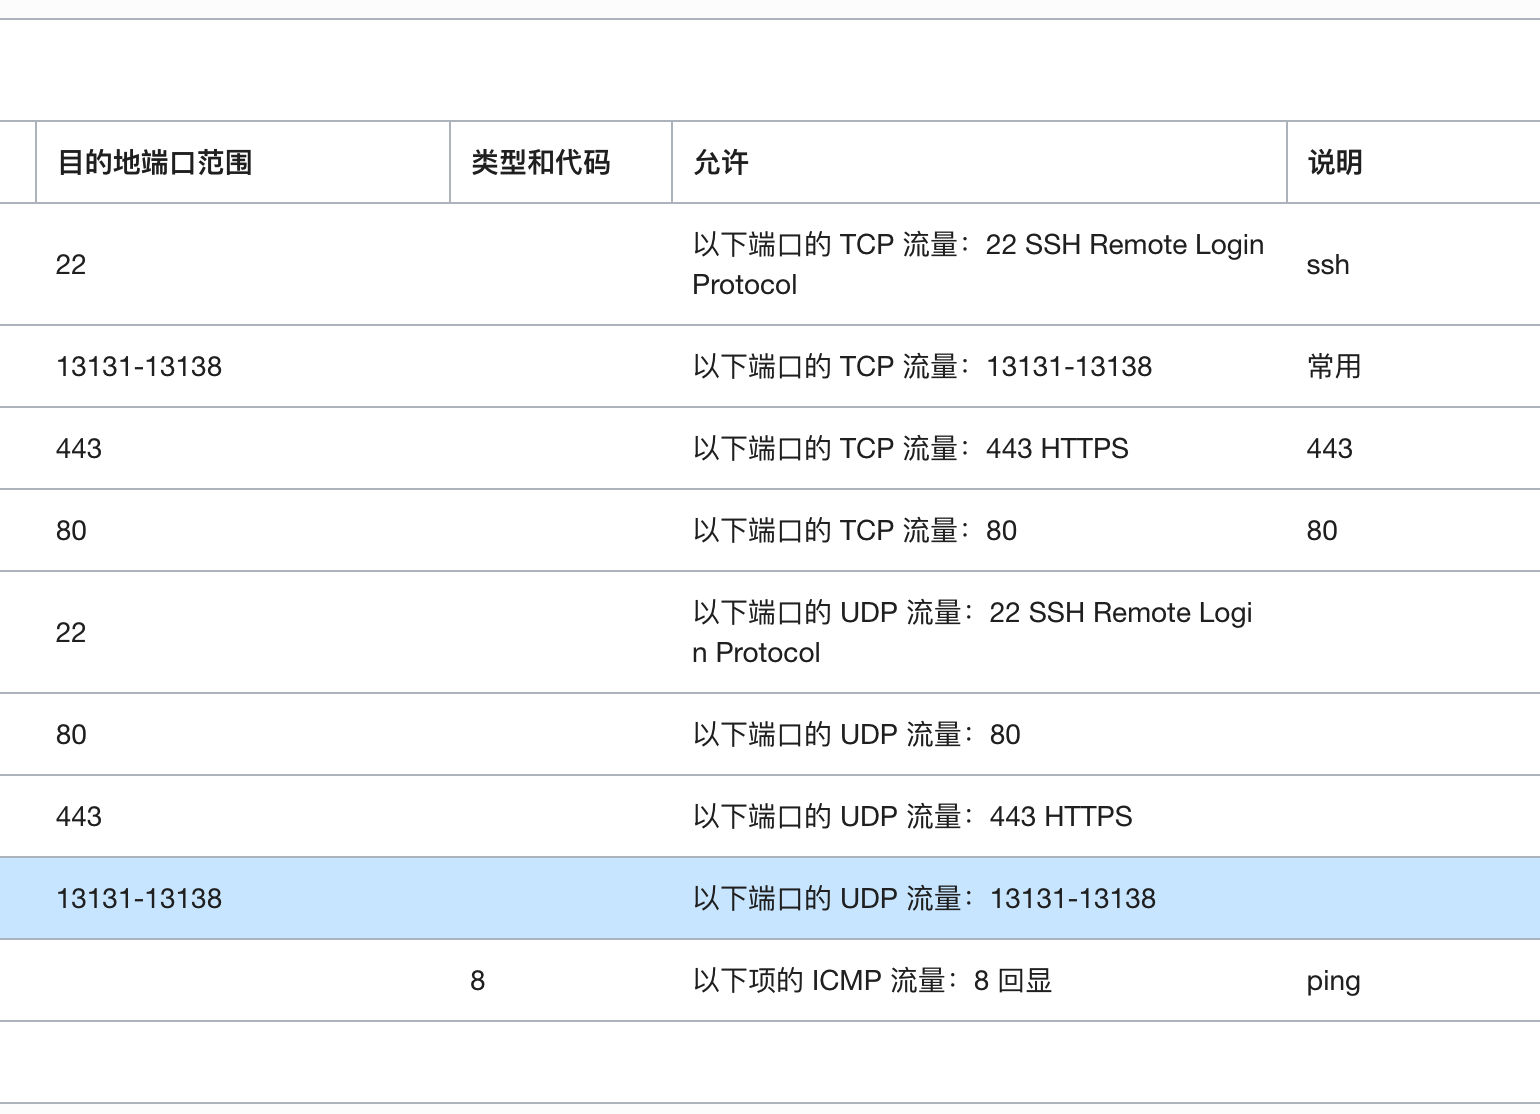Click the "ping" description cell
The image size is (1540, 1114).
click(1333, 981)
